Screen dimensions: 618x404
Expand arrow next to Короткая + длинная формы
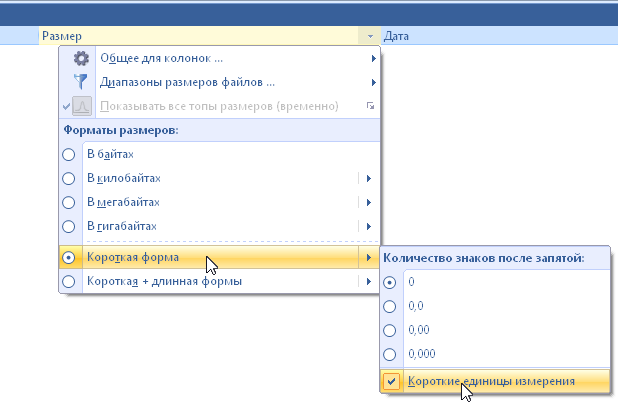click(x=369, y=281)
